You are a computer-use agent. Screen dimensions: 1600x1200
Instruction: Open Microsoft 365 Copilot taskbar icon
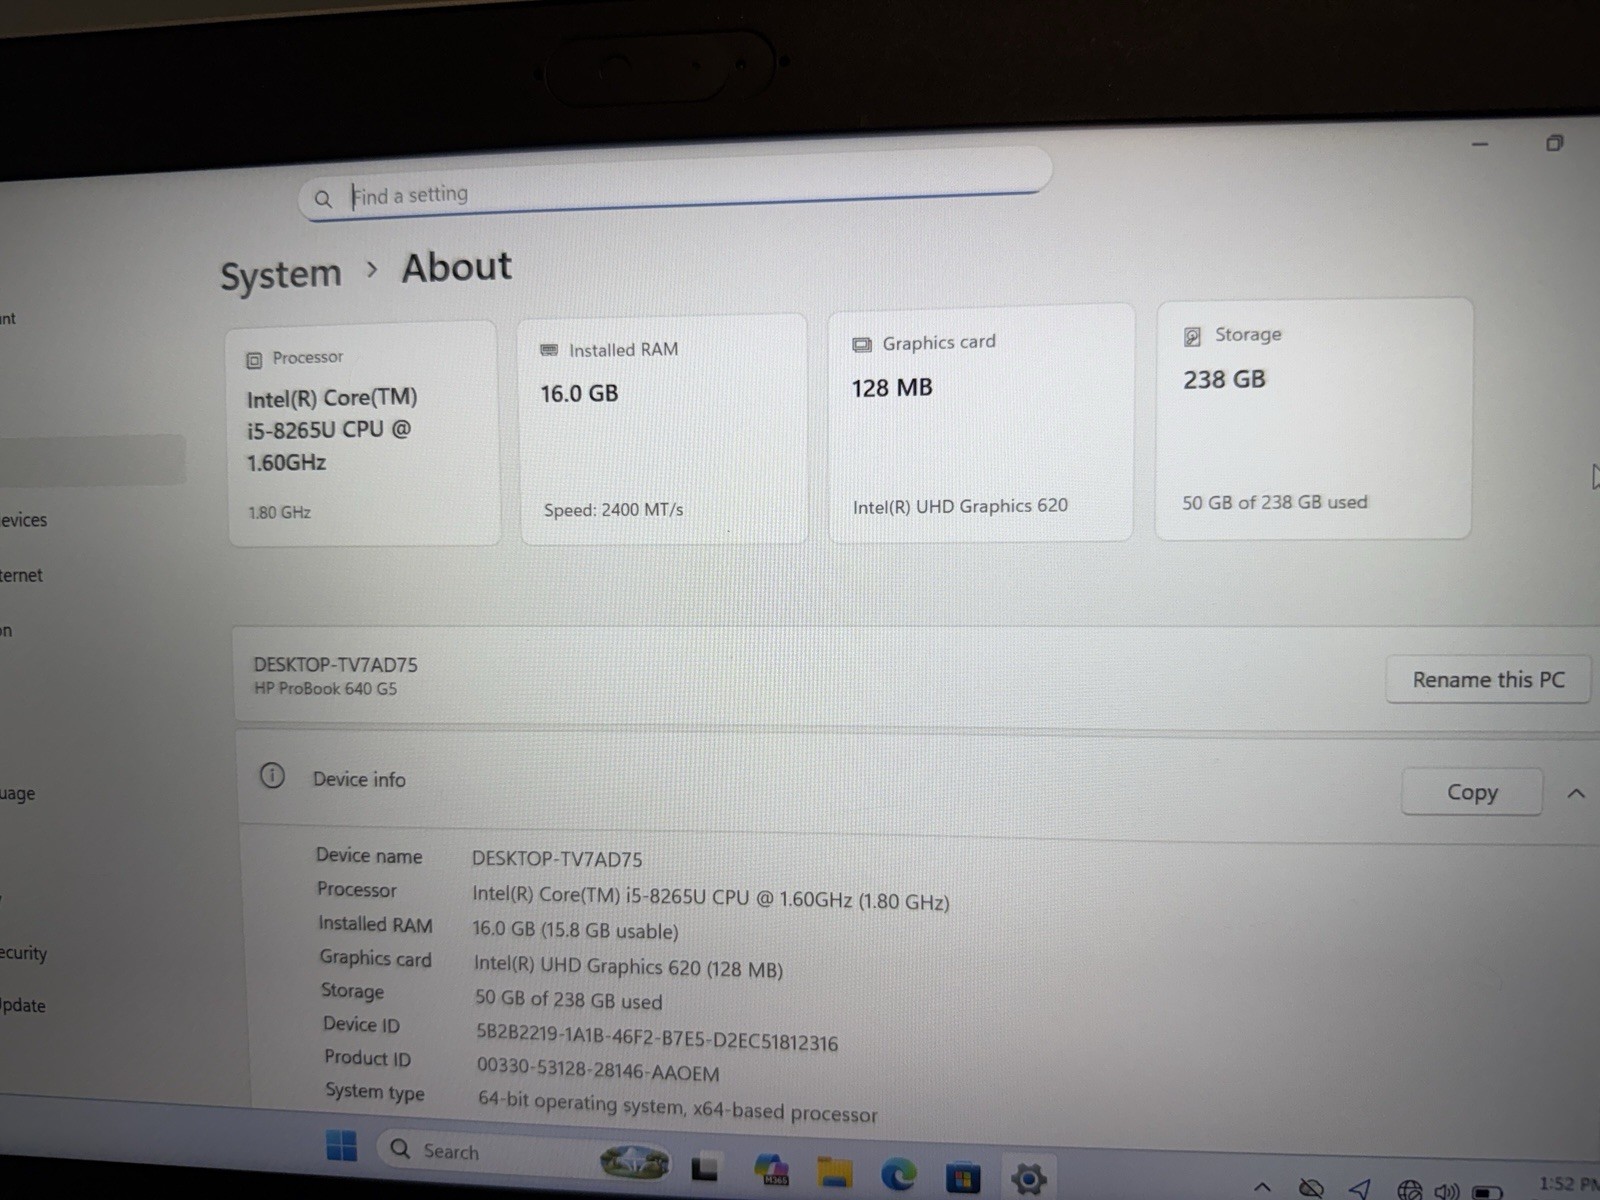point(771,1170)
